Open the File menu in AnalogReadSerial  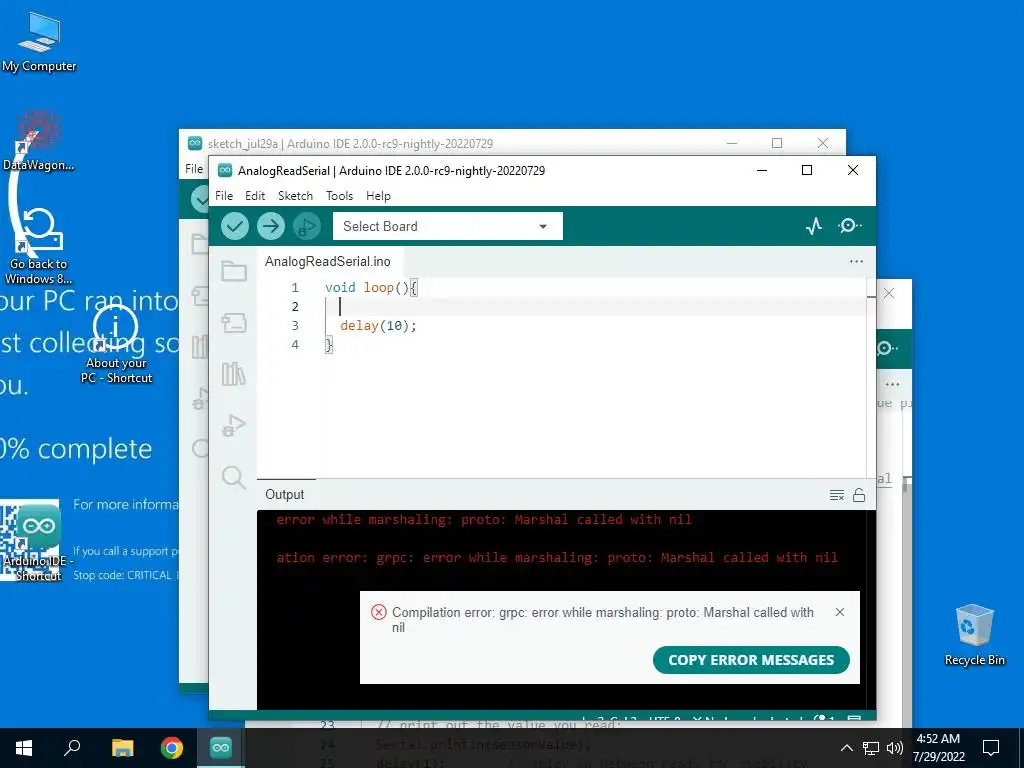click(x=224, y=196)
